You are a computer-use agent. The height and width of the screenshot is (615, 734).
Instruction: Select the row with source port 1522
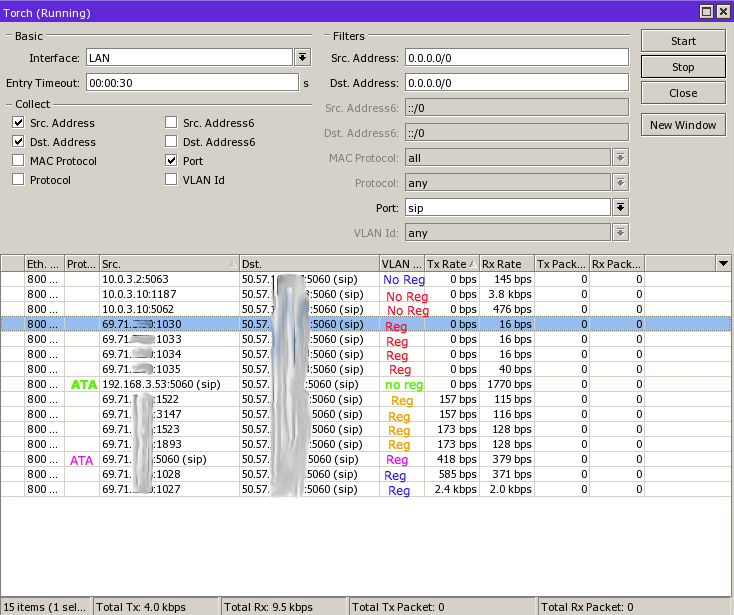(365, 399)
